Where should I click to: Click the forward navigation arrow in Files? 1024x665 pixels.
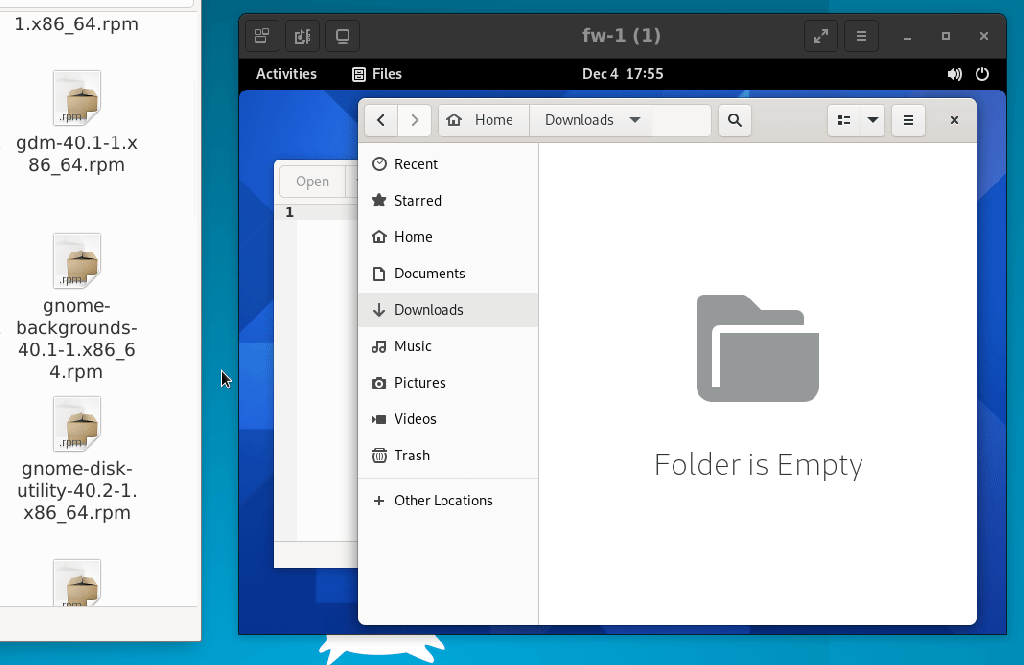415,120
